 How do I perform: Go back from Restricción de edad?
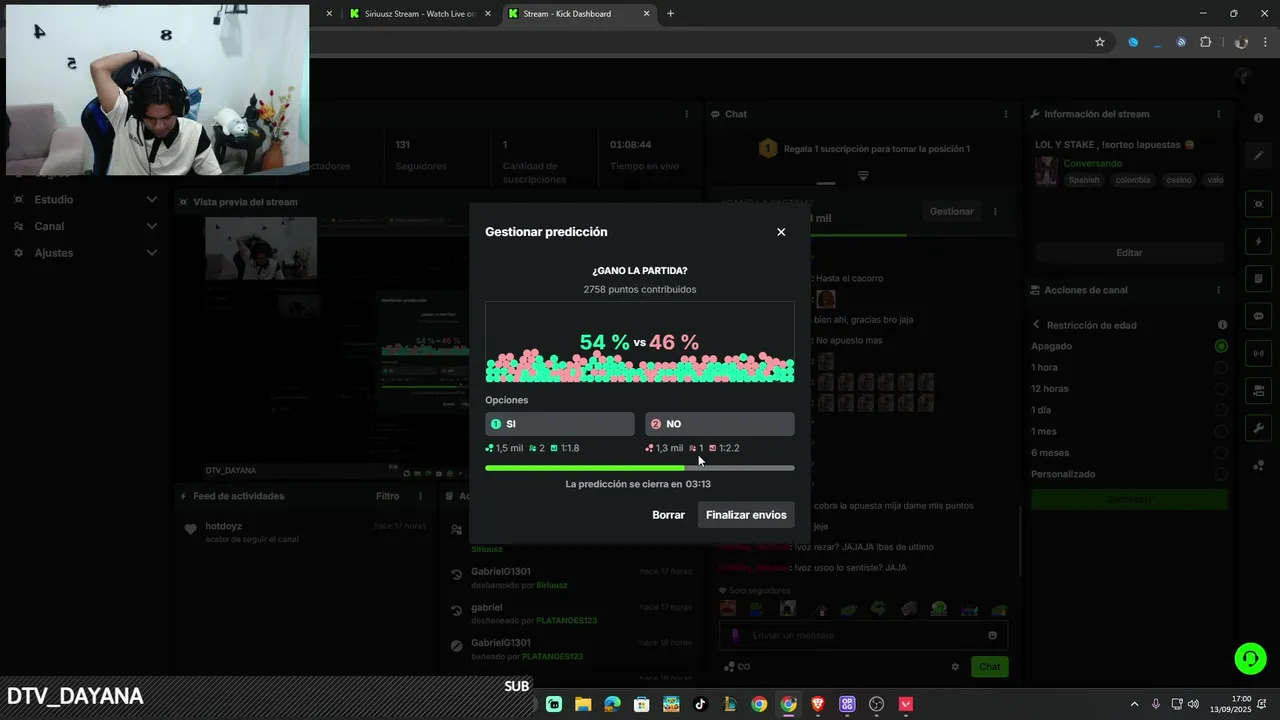click(1037, 325)
